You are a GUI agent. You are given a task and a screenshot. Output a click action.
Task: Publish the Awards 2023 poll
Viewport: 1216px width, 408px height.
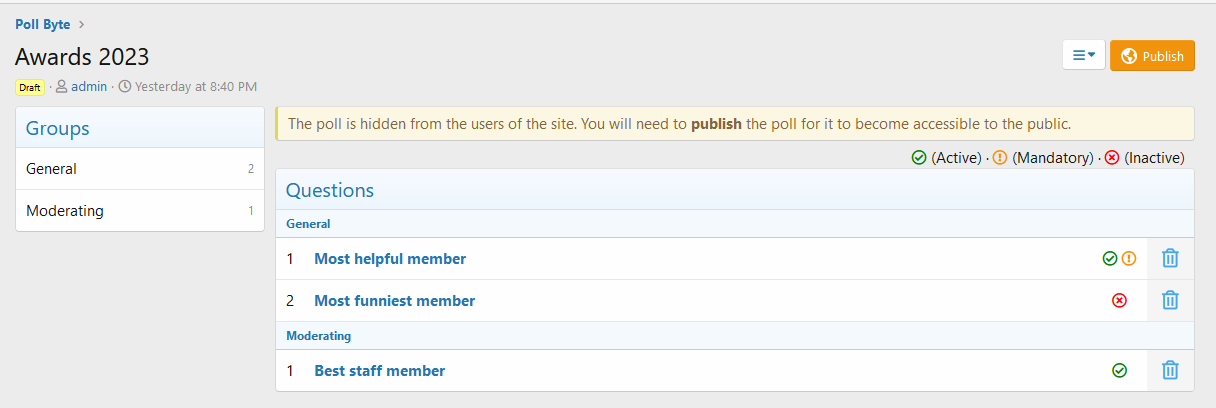point(1152,56)
